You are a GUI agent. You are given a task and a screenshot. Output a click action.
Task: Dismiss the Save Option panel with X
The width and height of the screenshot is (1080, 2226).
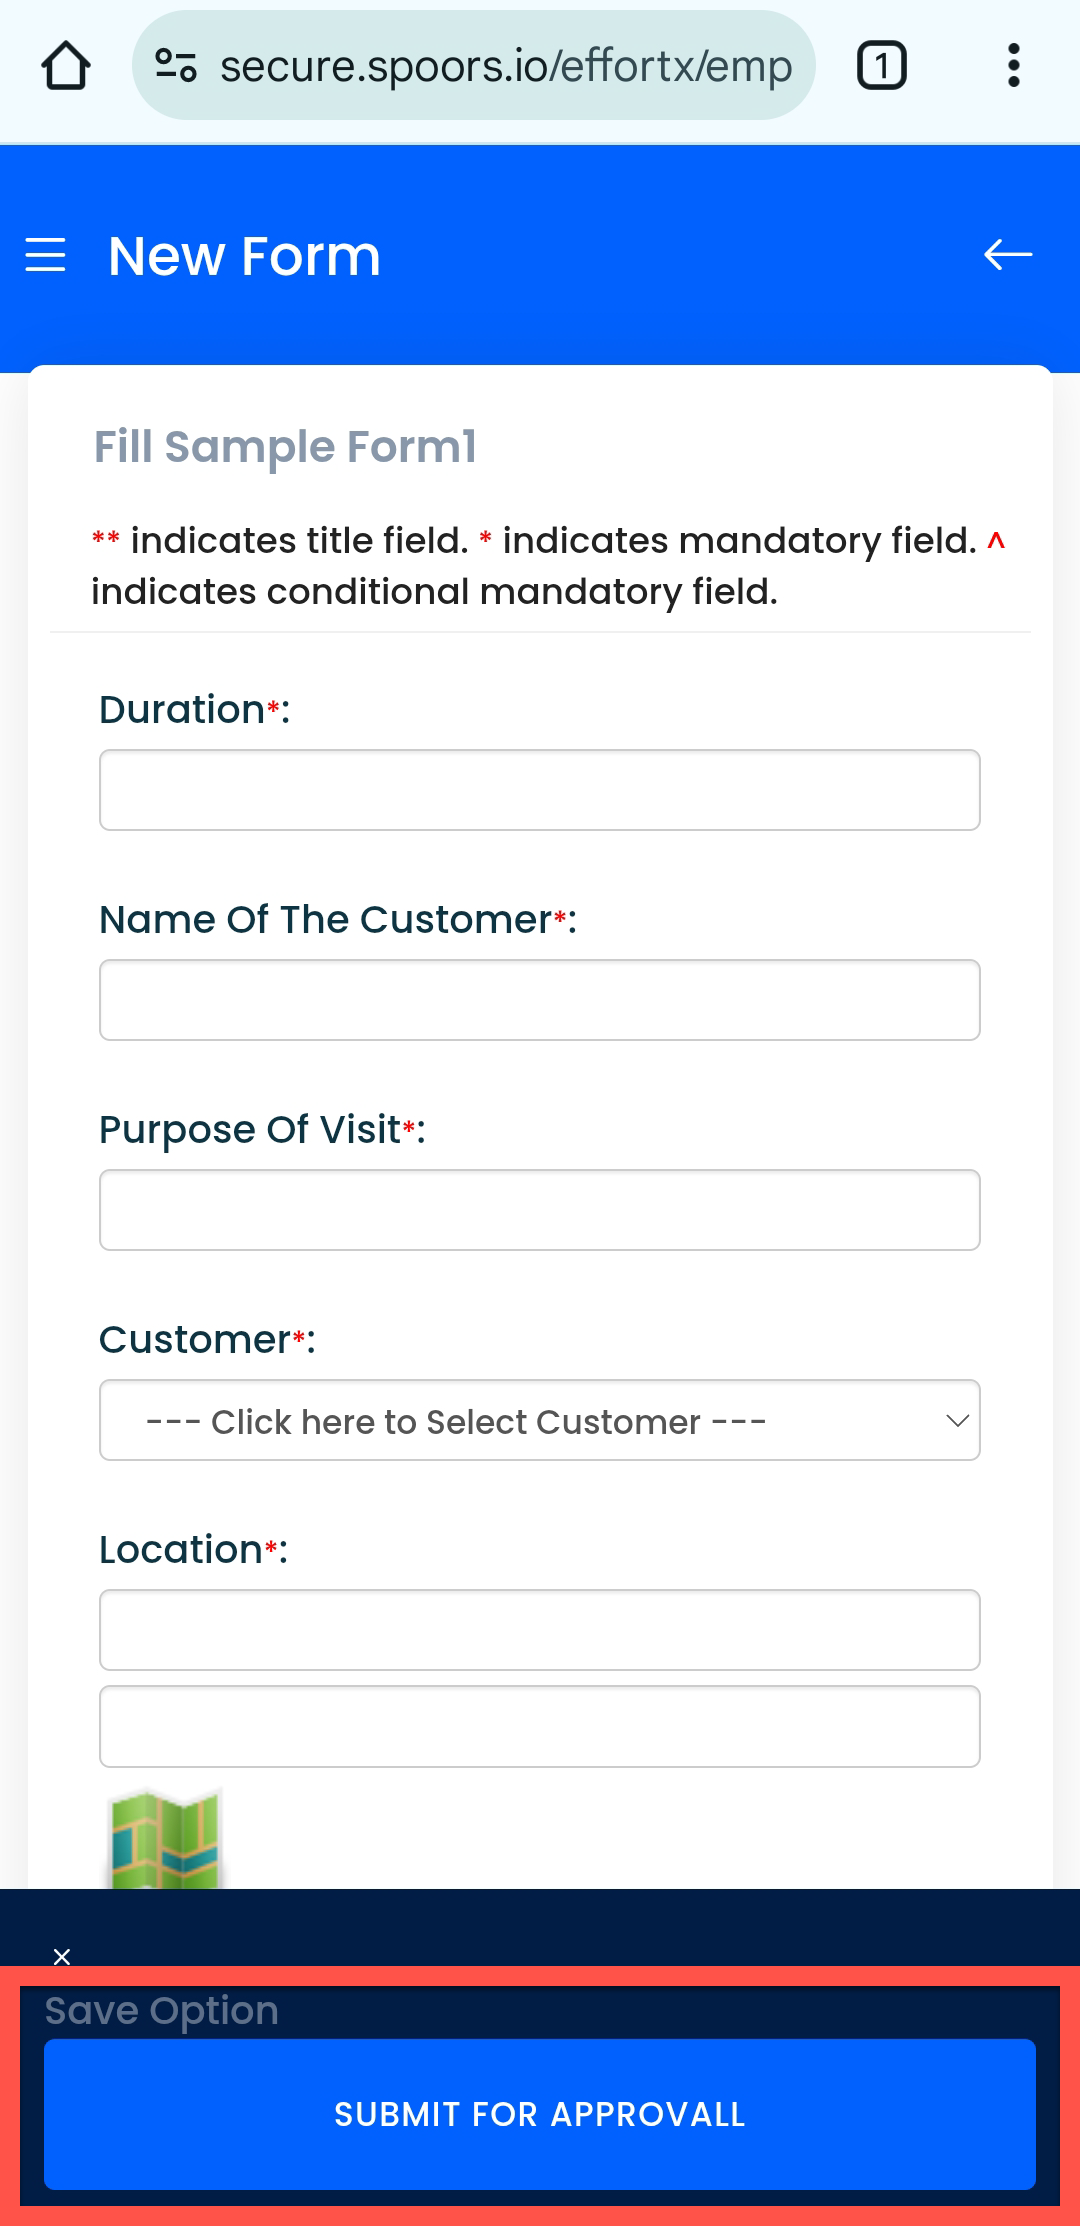click(62, 1956)
